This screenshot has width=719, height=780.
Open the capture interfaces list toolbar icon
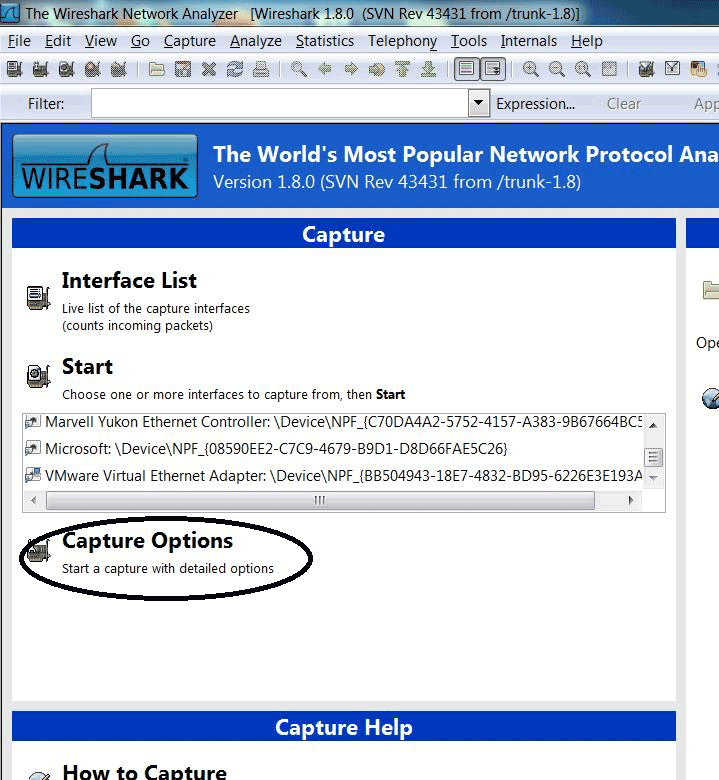[14, 69]
